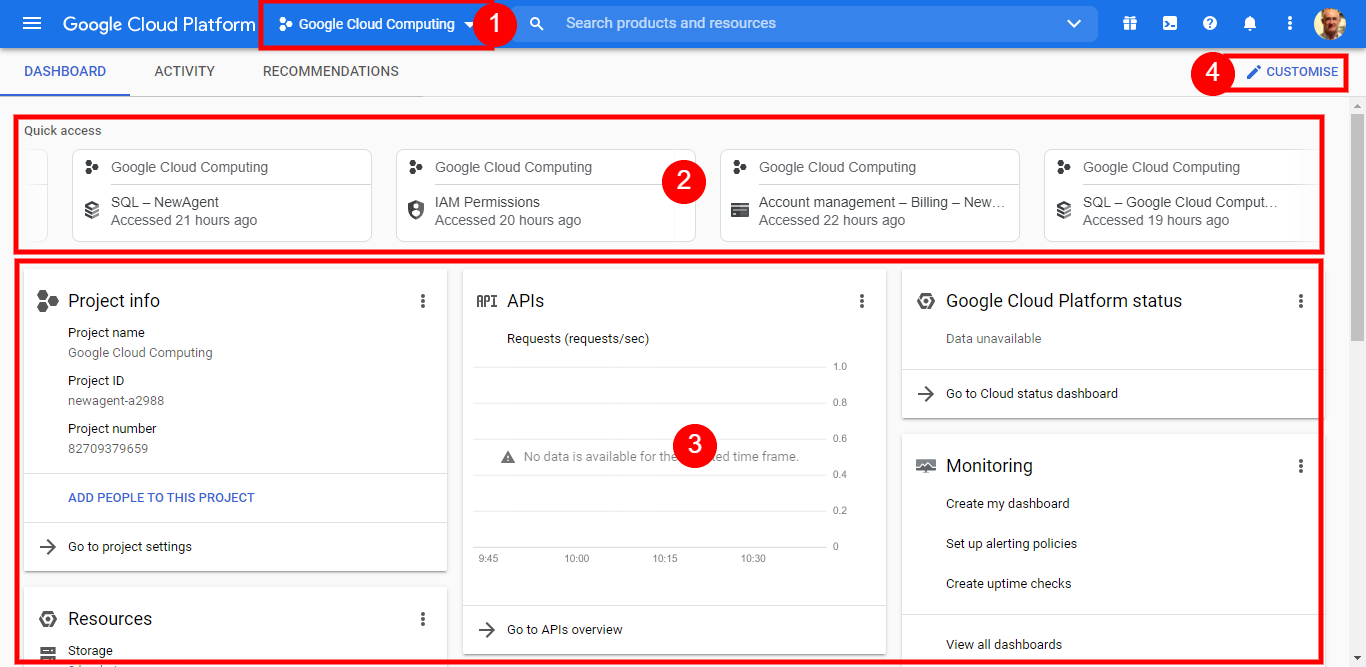This screenshot has width=1366, height=667.
Task: Click the Resources heading icon
Action: coord(47,619)
